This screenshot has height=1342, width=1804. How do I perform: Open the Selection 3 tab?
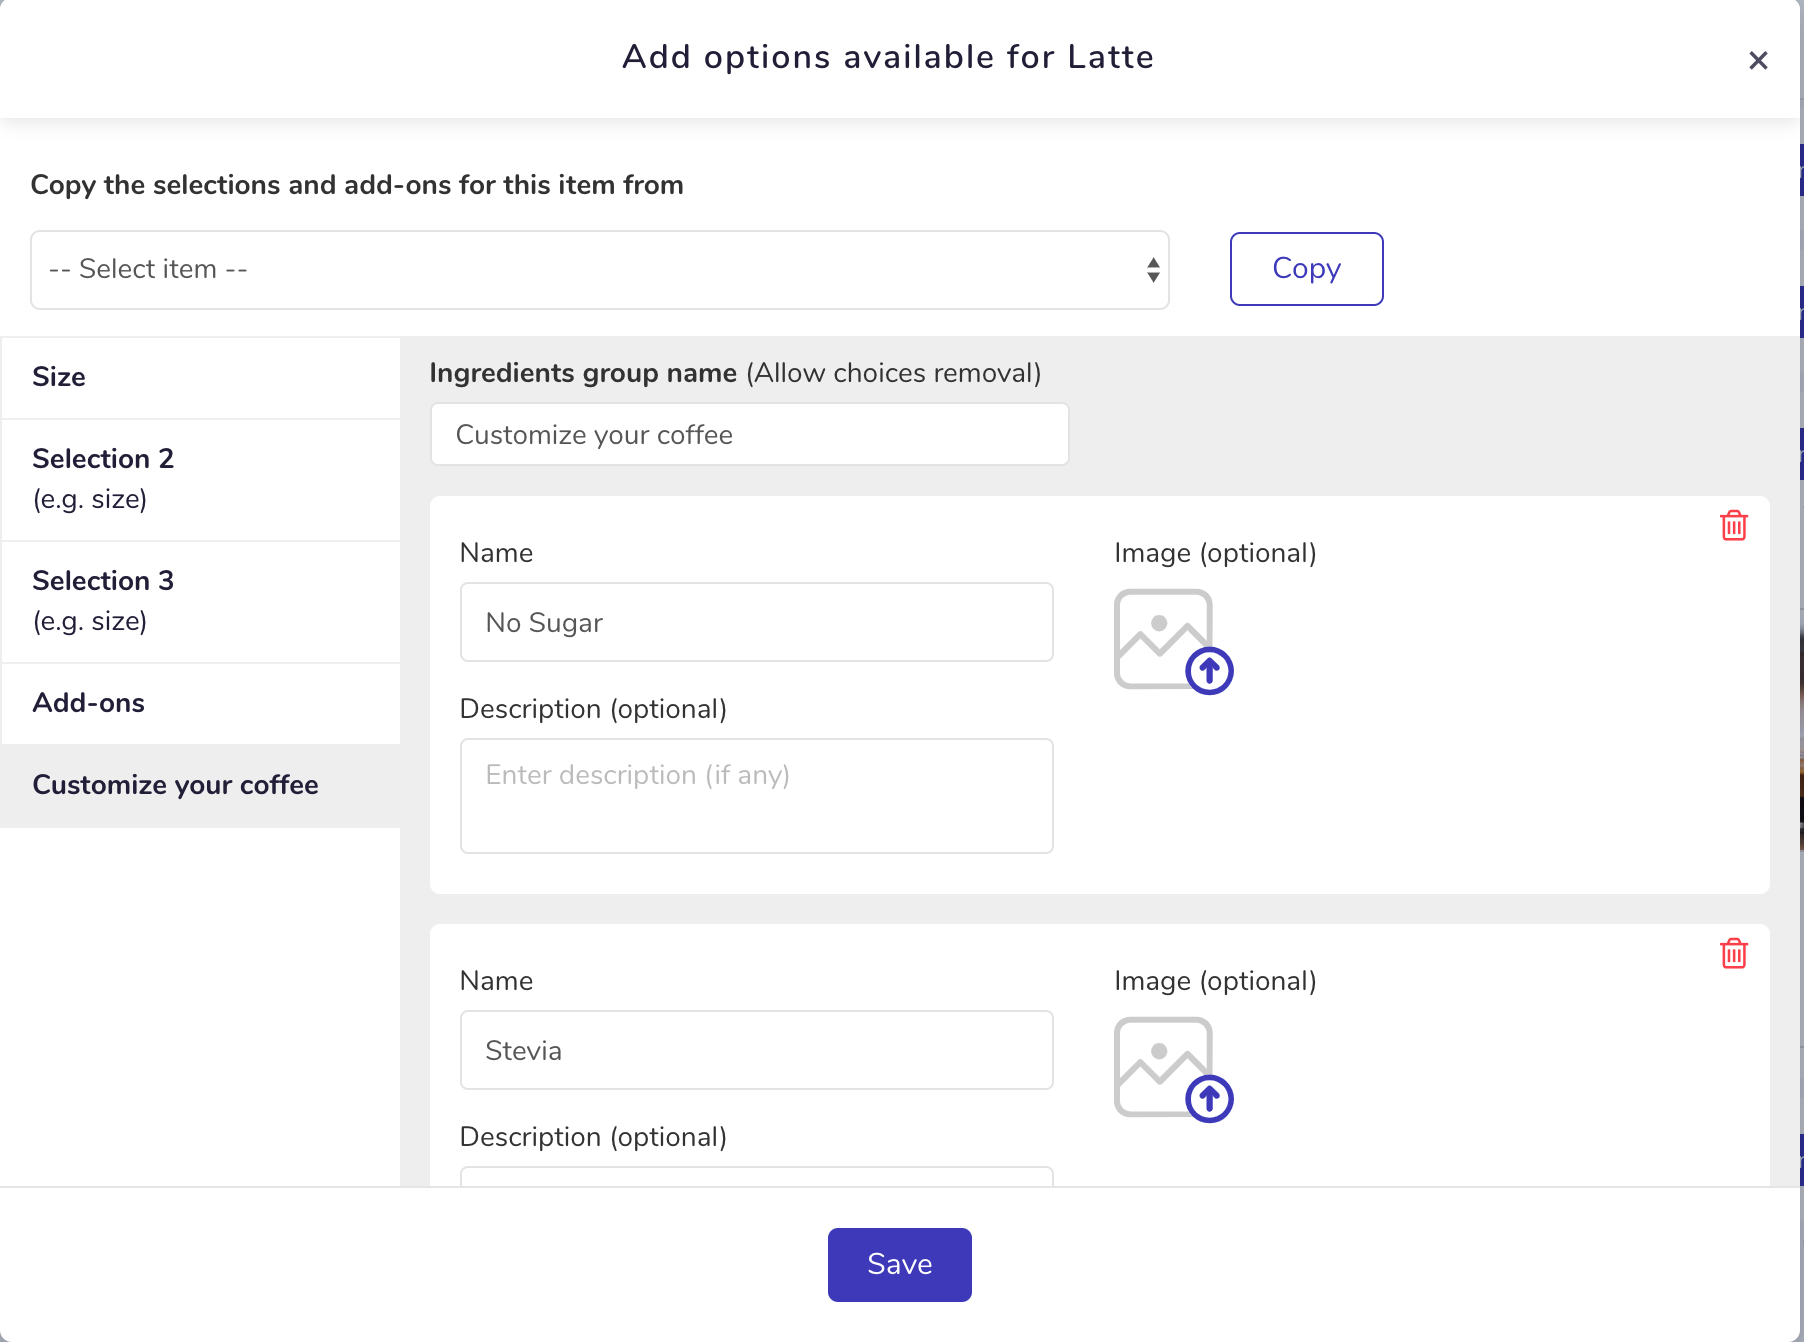(x=201, y=601)
